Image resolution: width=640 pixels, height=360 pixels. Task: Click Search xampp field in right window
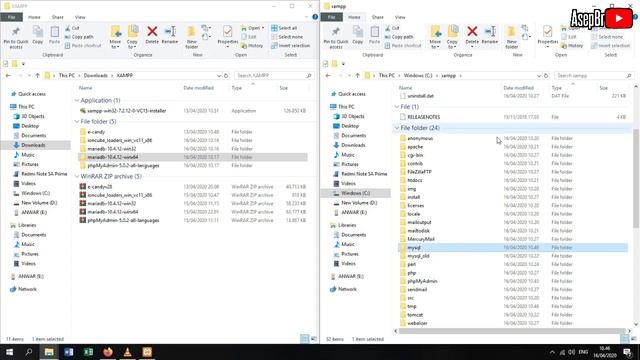594,76
